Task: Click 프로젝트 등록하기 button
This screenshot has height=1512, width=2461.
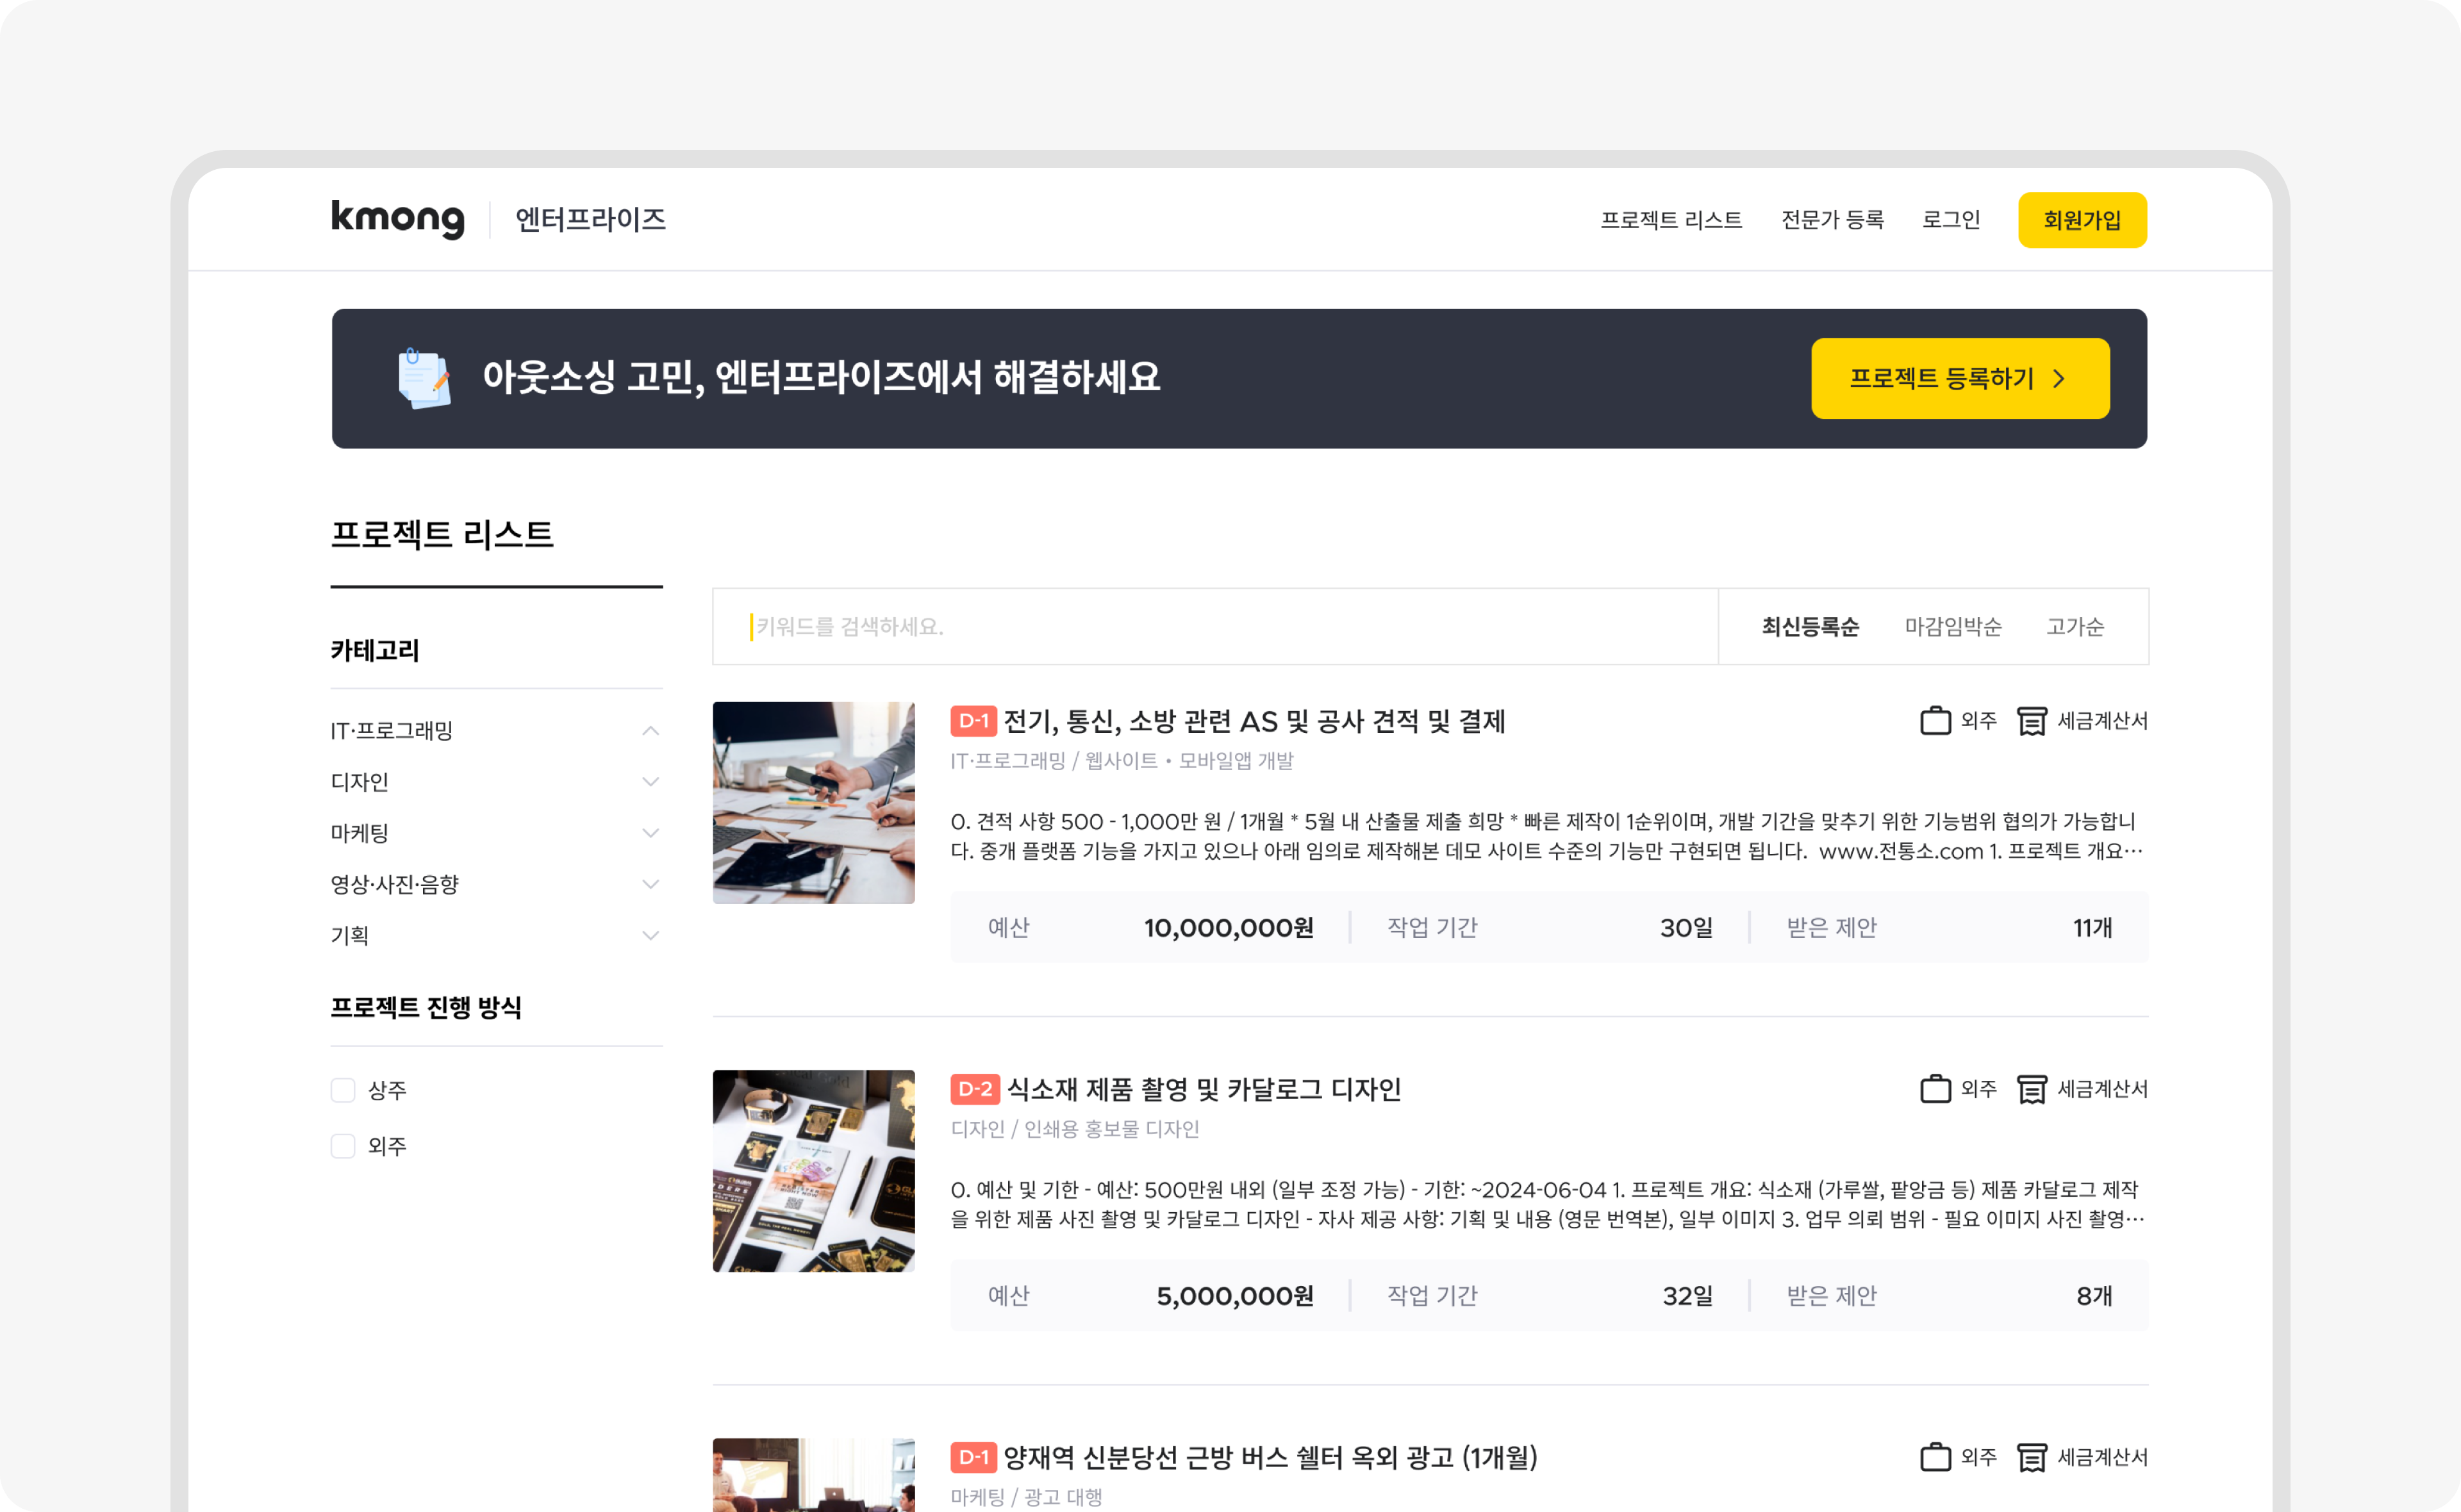Action: pyautogui.click(x=1960, y=378)
